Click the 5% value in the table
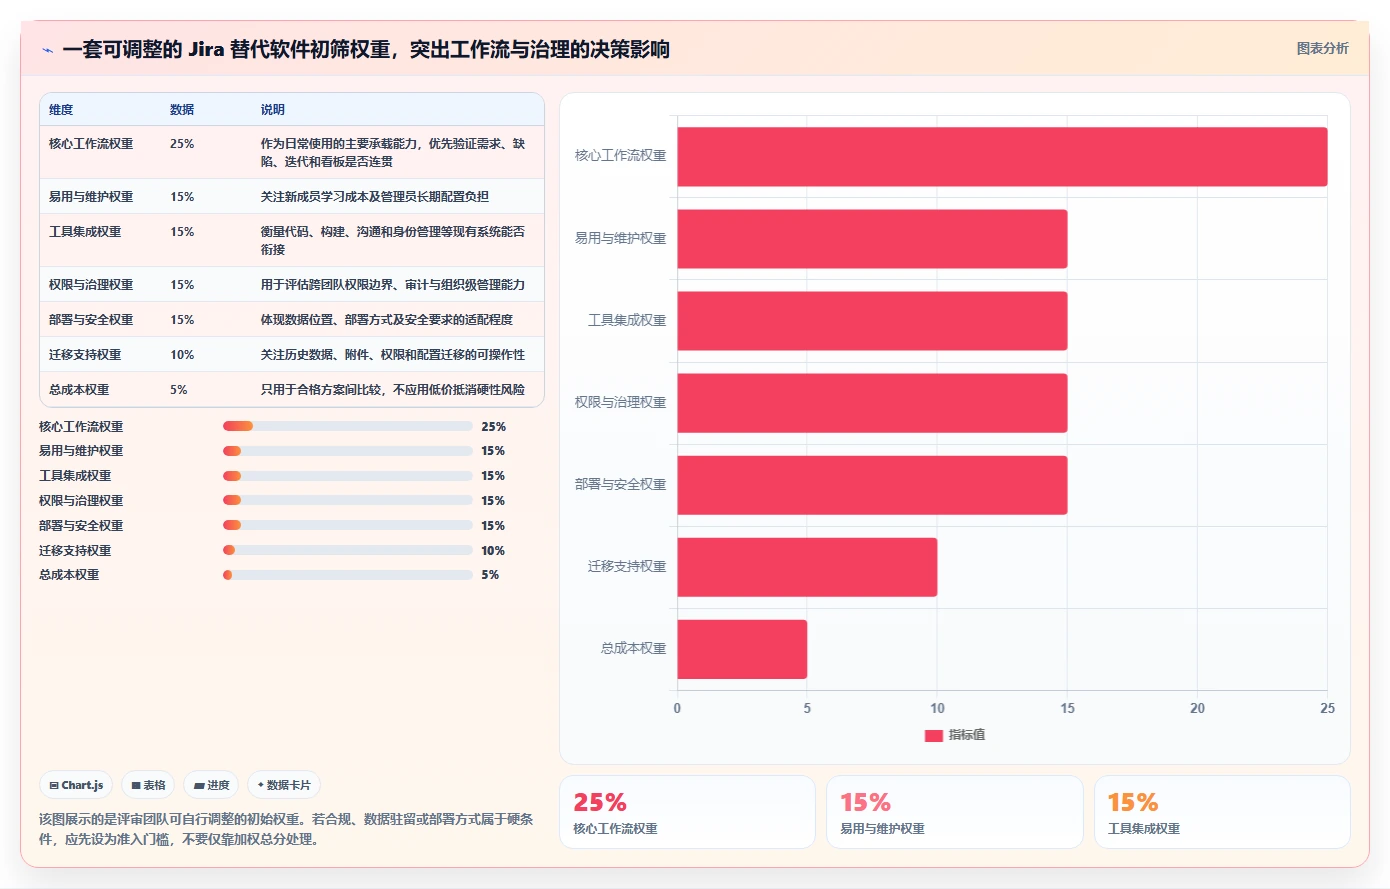This screenshot has height=889, width=1390. coord(179,390)
